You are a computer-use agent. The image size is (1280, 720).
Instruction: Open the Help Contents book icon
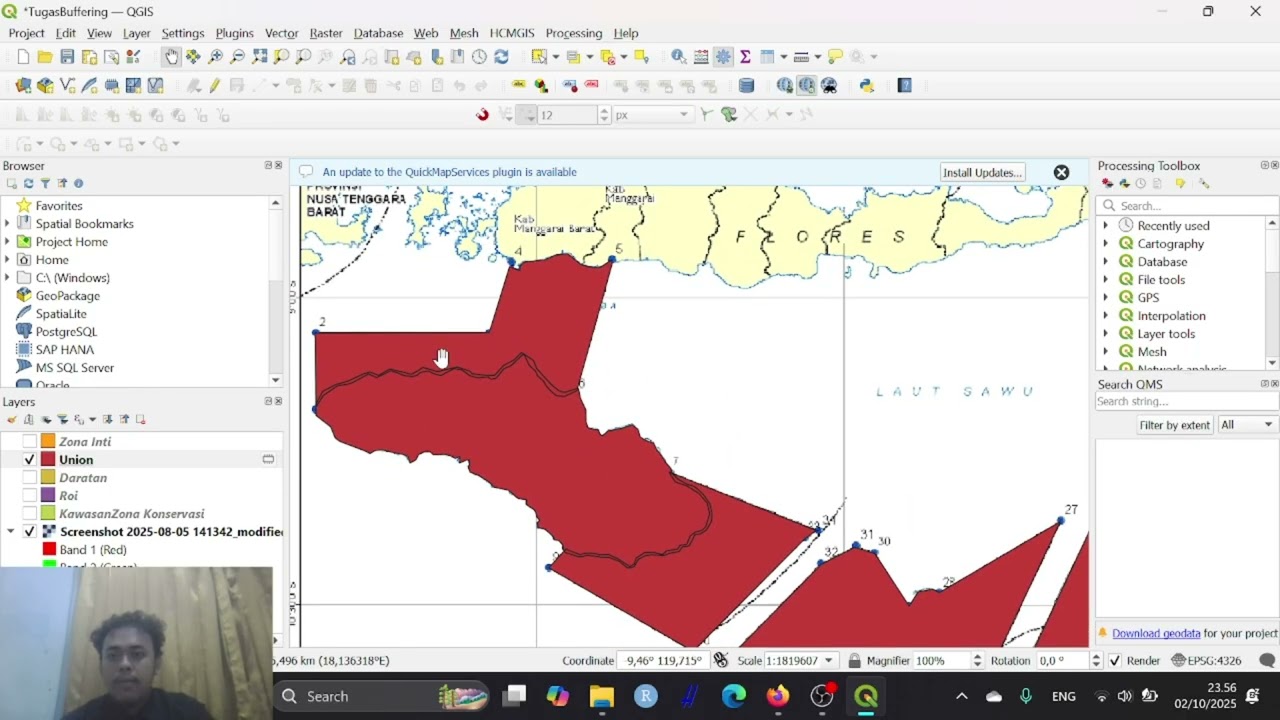[x=905, y=86]
